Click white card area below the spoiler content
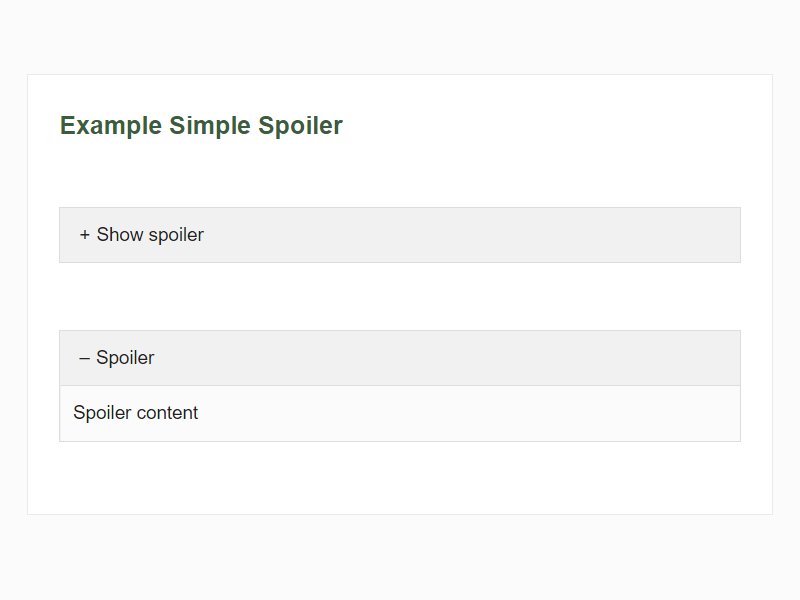 point(400,478)
